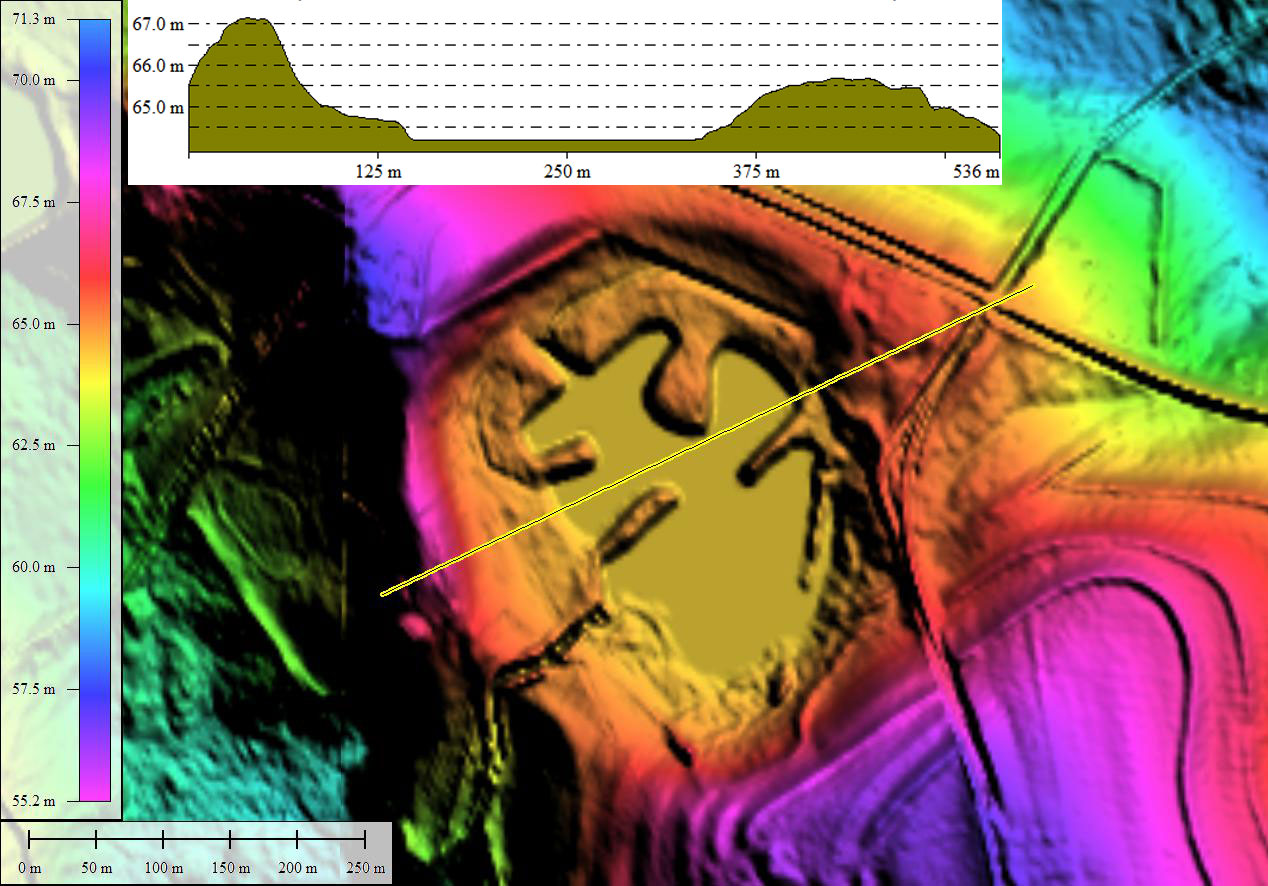This screenshot has height=886, width=1268.
Task: Click the western endpoint of the yellow profile line
Action: tap(382, 595)
